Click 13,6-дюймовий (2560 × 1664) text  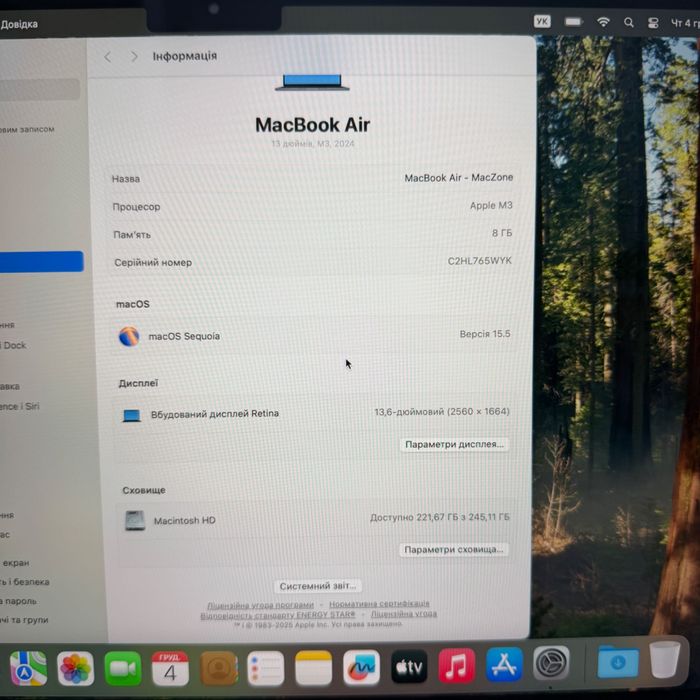pos(442,412)
